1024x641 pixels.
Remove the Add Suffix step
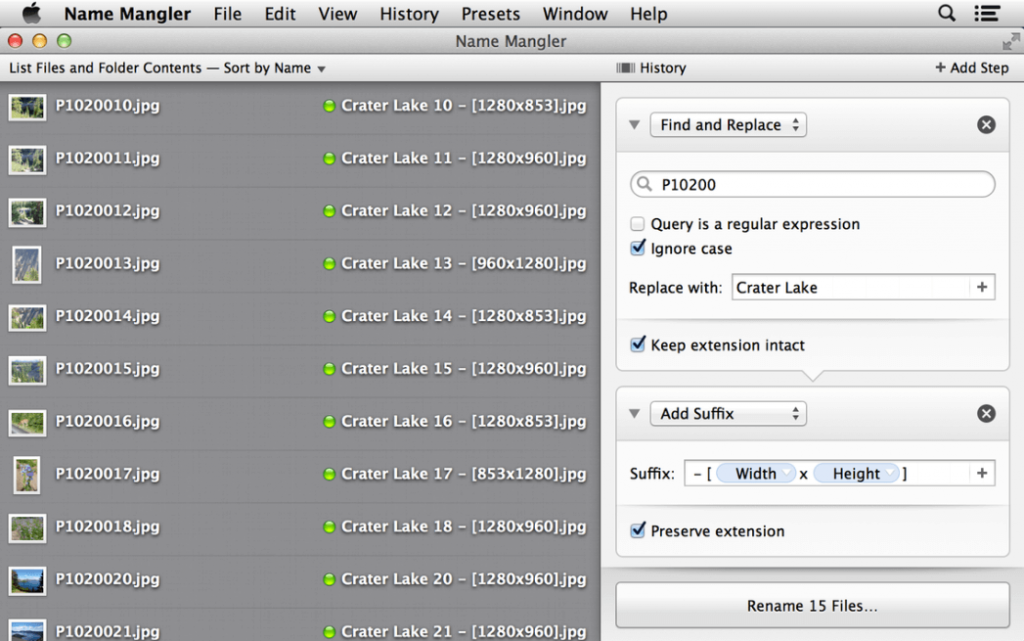(x=986, y=414)
